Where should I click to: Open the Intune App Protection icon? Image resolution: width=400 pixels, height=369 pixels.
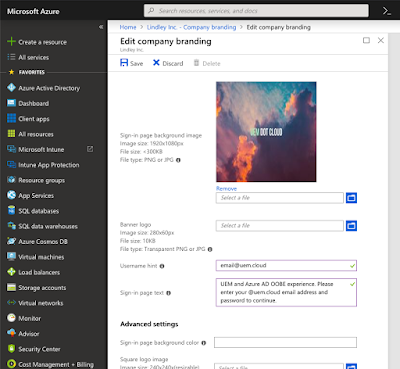coord(11,164)
